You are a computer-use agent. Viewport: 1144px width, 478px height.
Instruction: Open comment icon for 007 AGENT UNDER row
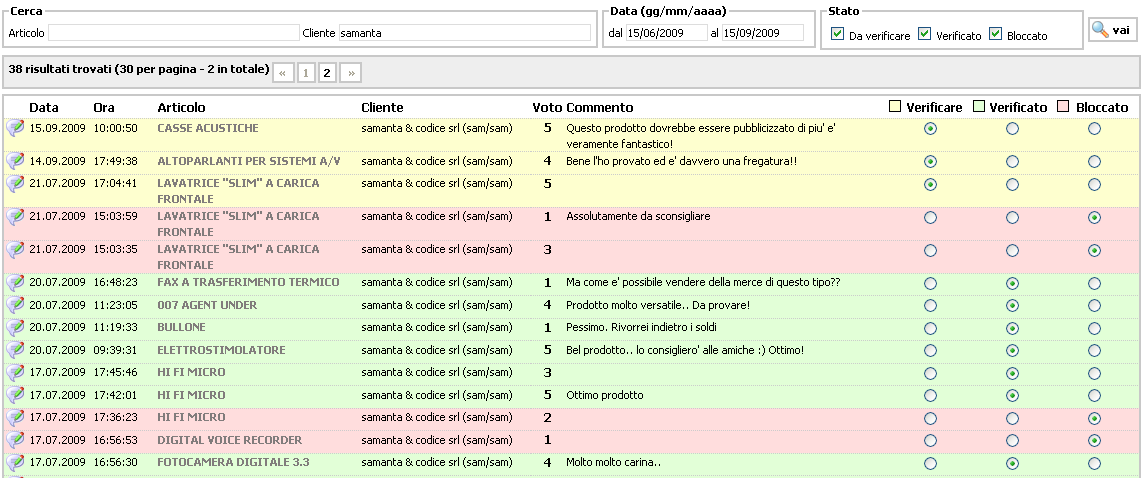[x=15, y=305]
